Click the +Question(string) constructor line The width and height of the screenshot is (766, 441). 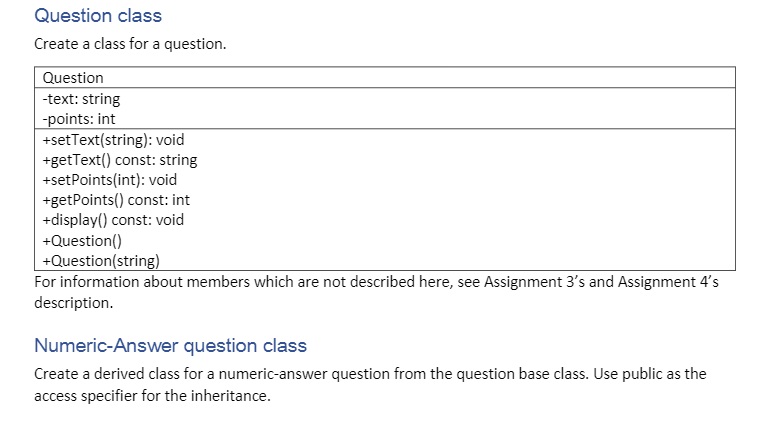pyautogui.click(x=101, y=261)
